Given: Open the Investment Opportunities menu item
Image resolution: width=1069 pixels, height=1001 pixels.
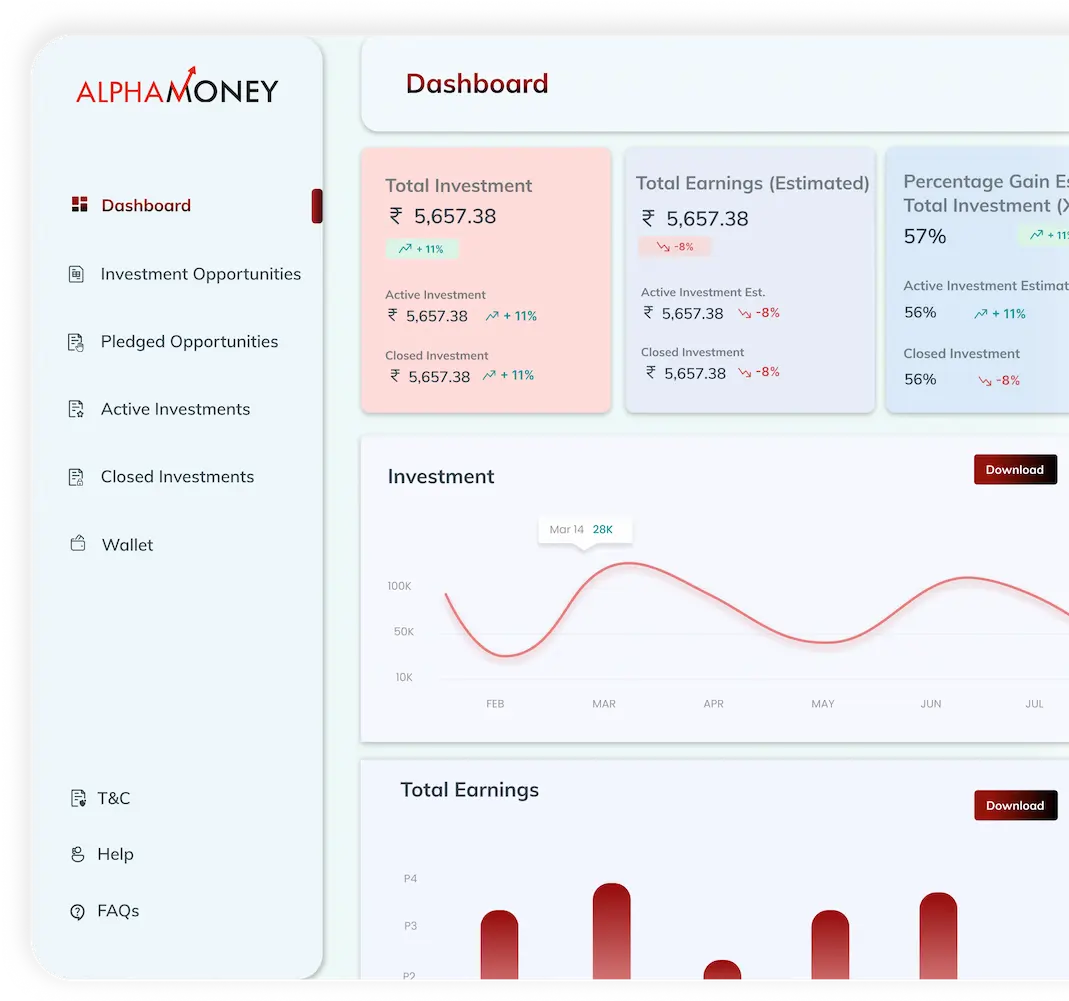Looking at the screenshot, I should click(200, 274).
